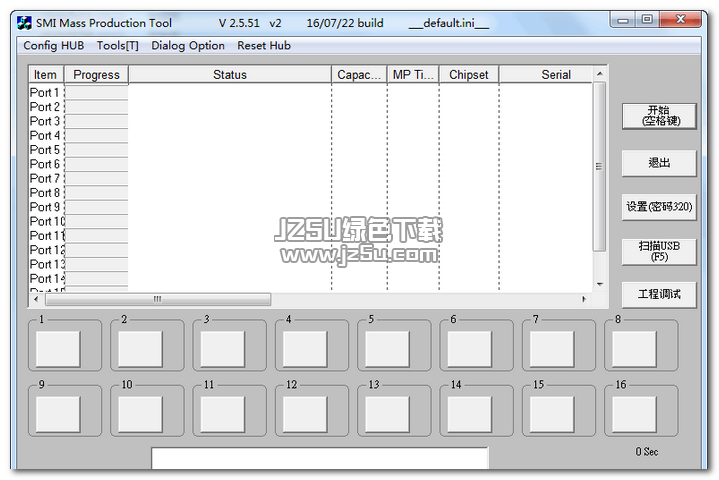Click the white message field at bottom
This screenshot has height=480, width=719.
(320, 458)
